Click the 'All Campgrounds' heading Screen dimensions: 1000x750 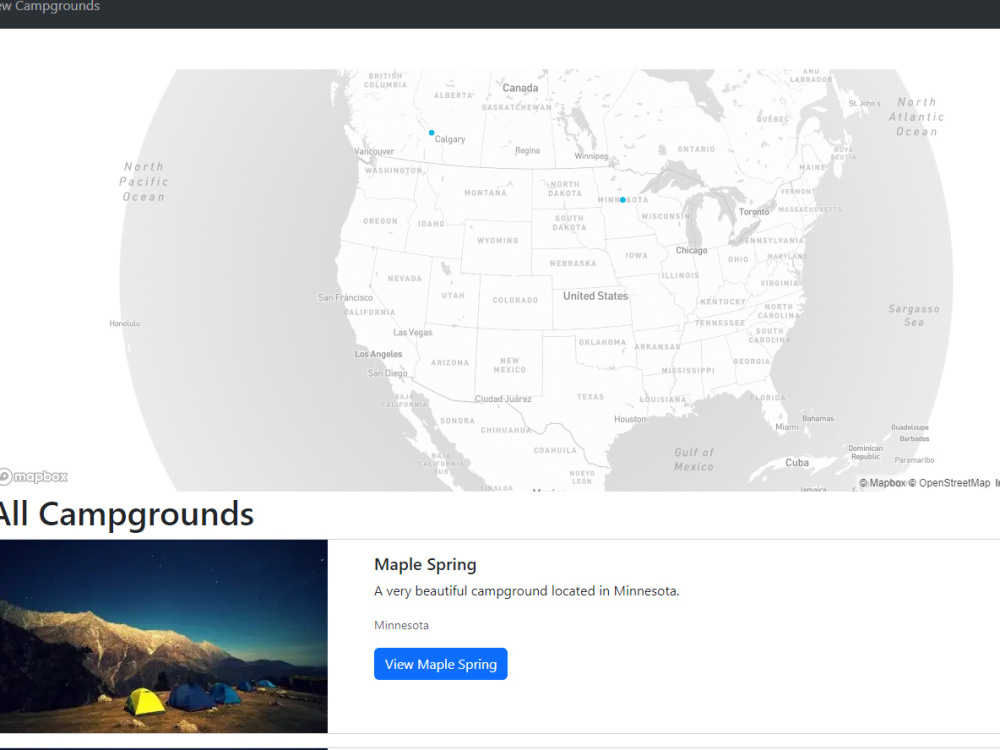pyautogui.click(x=127, y=513)
